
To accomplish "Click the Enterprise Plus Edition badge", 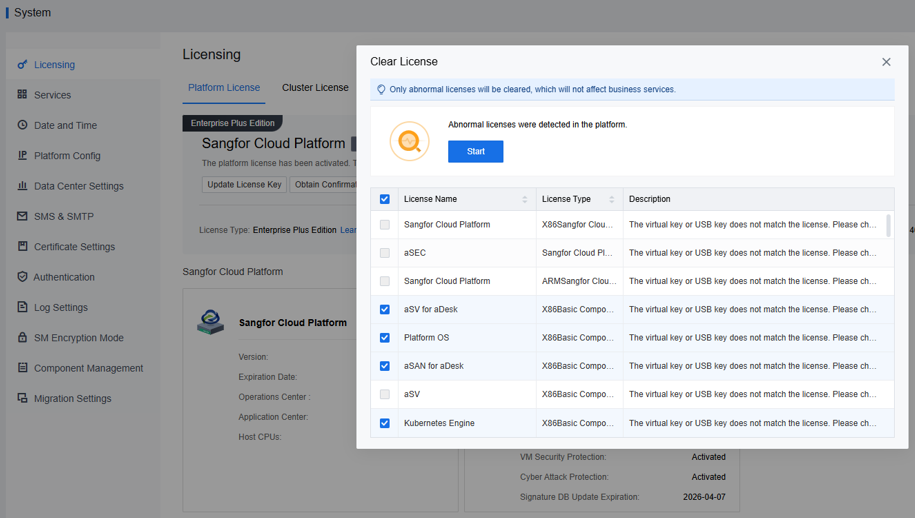I will click(x=232, y=123).
